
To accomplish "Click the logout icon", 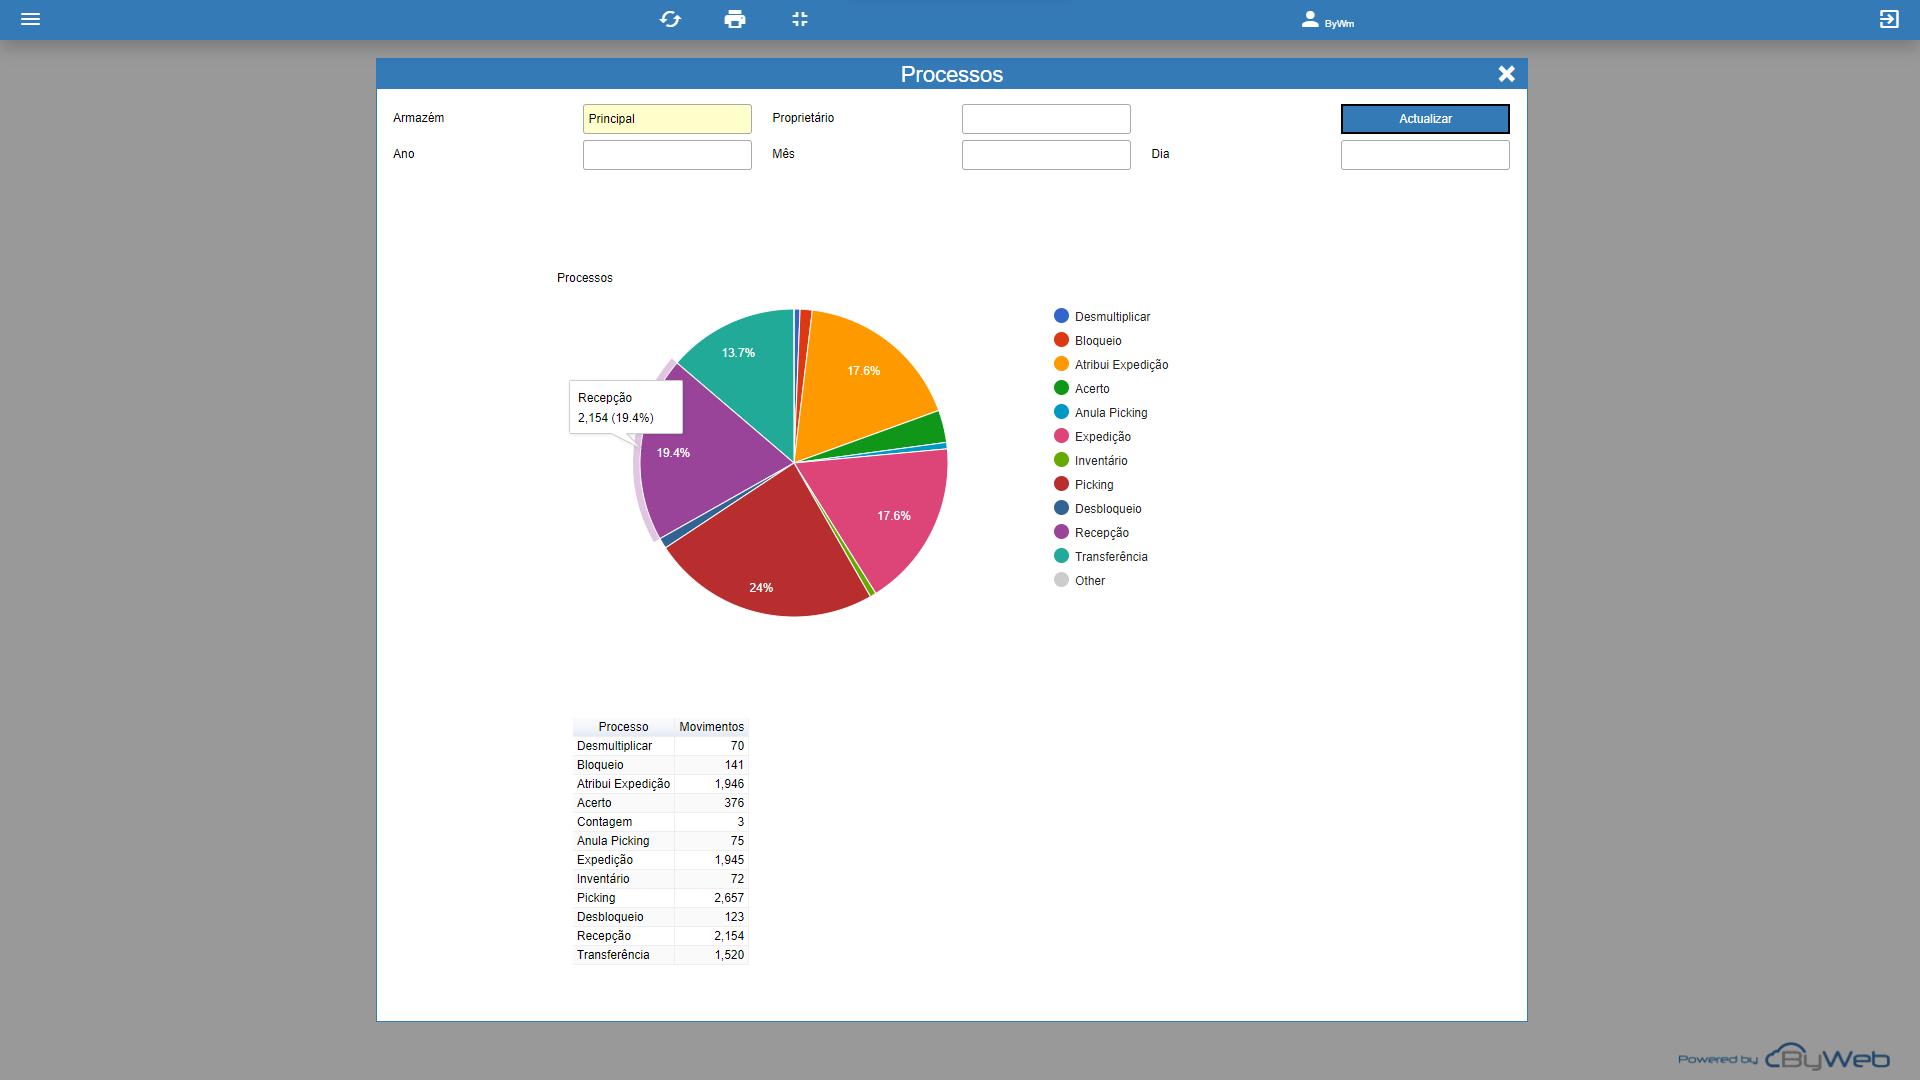I will tap(1888, 19).
